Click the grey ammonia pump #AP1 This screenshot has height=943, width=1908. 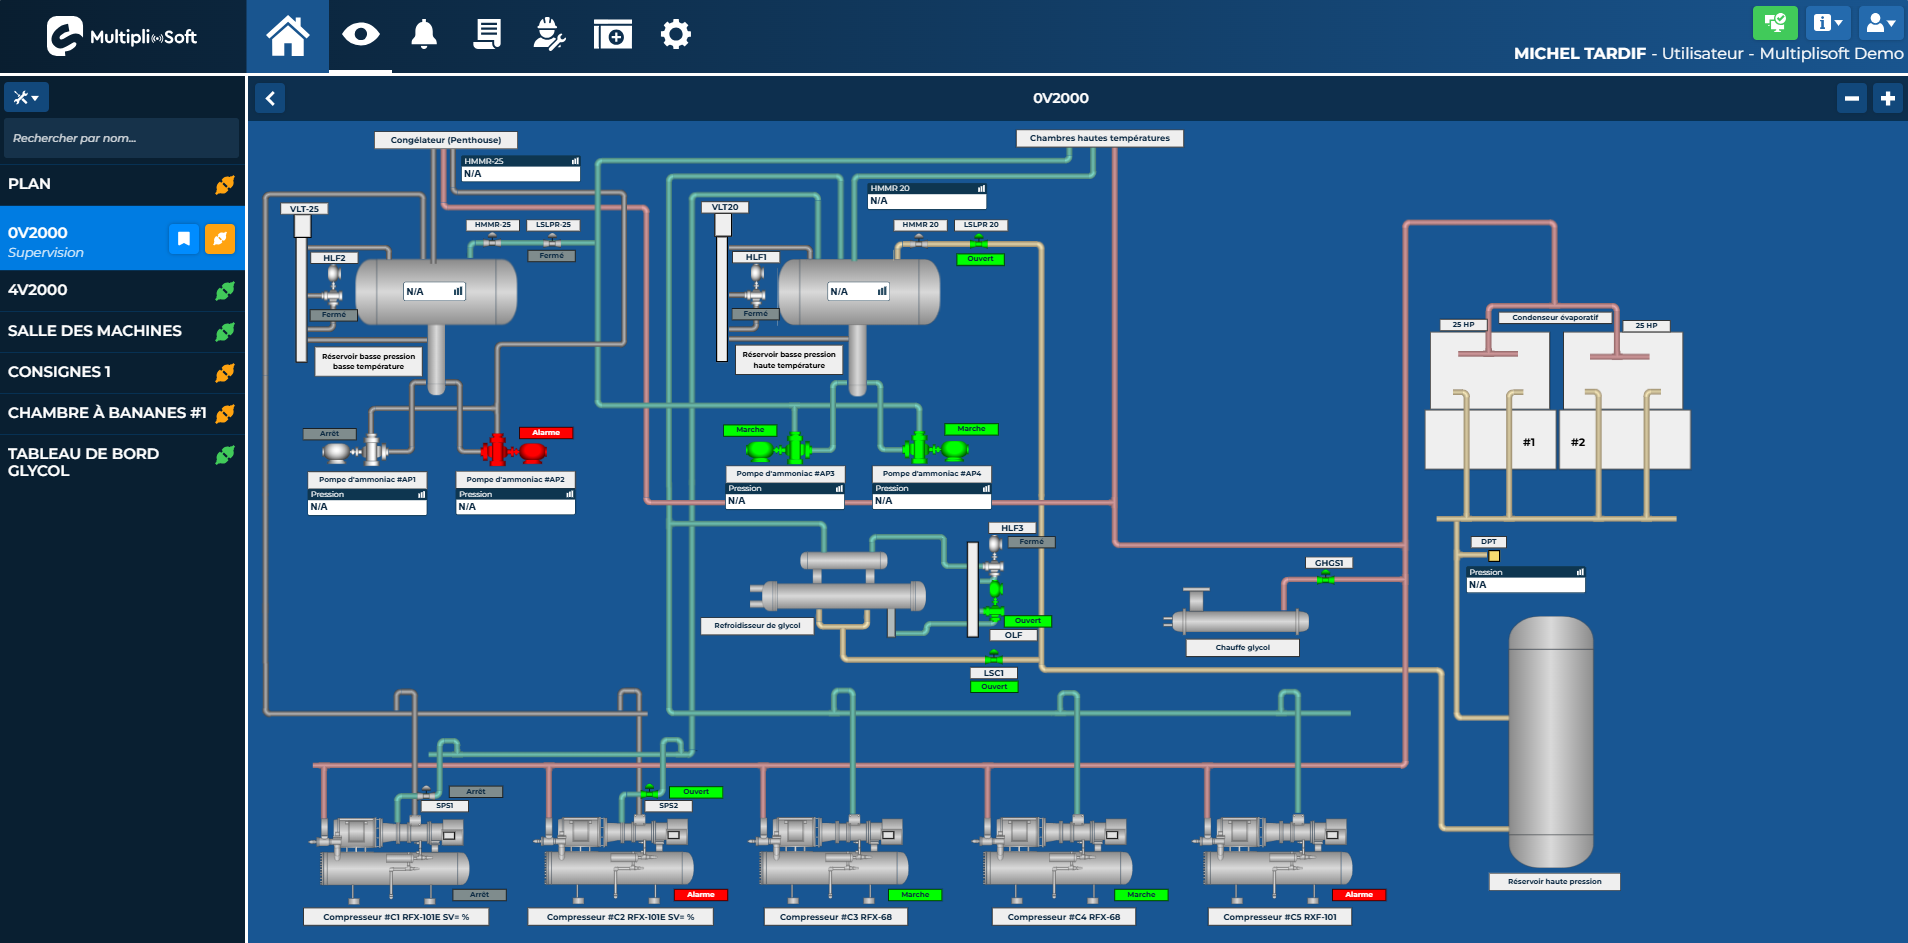pyautogui.click(x=355, y=451)
